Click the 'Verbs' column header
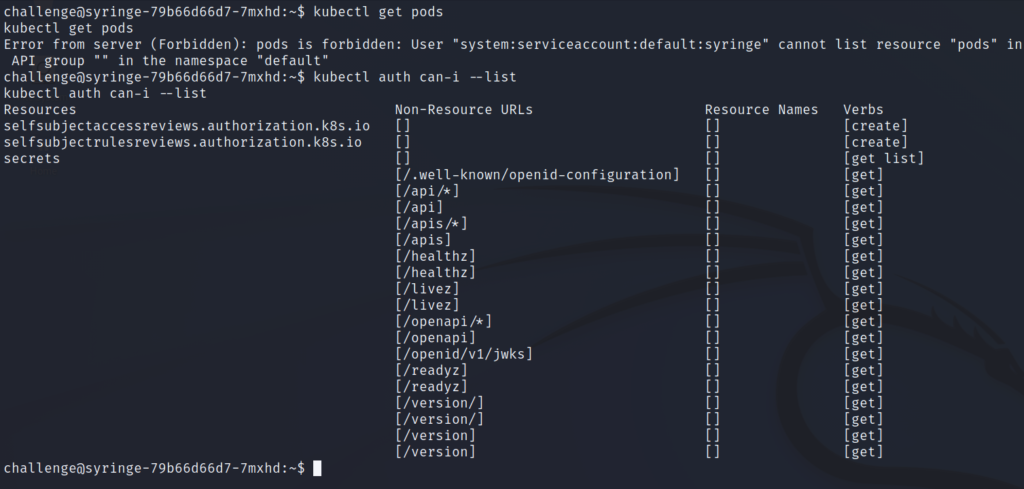Image resolution: width=1024 pixels, height=489 pixels. pos(863,110)
